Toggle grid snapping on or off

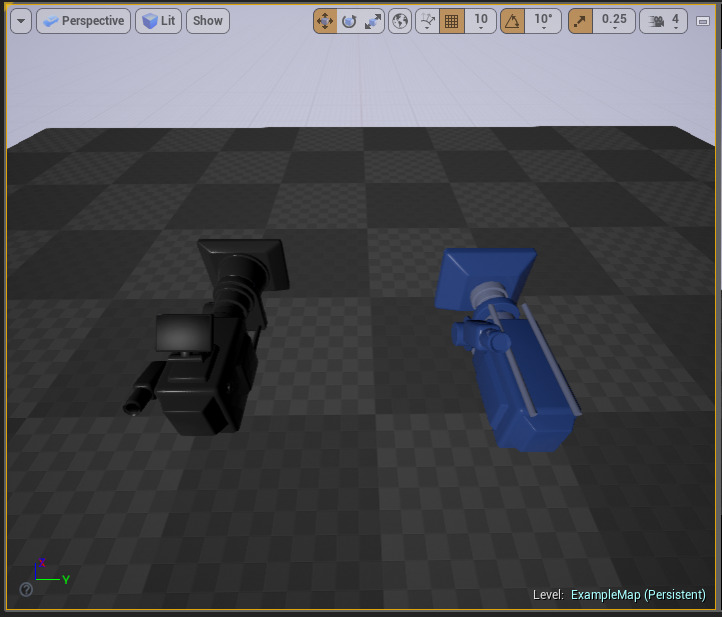[x=452, y=21]
